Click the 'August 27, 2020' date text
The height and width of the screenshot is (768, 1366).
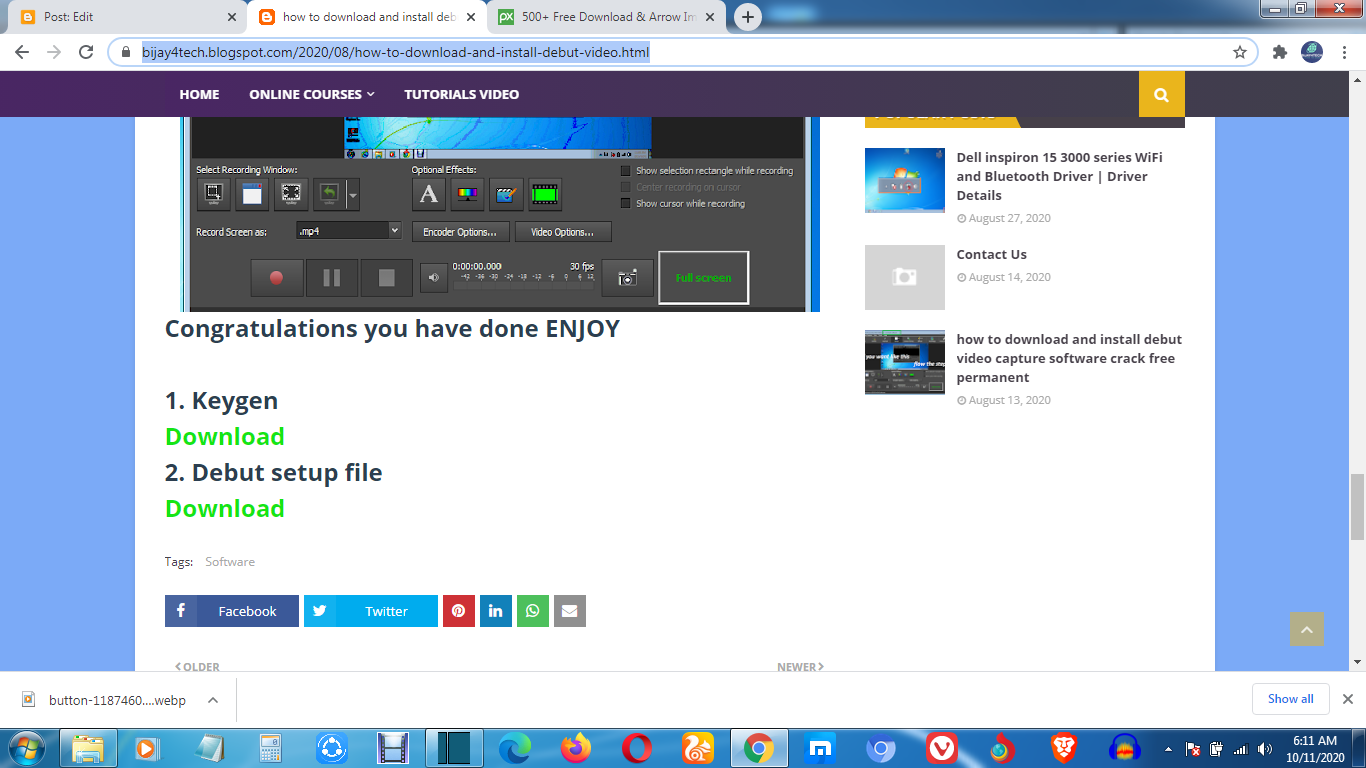click(1010, 218)
